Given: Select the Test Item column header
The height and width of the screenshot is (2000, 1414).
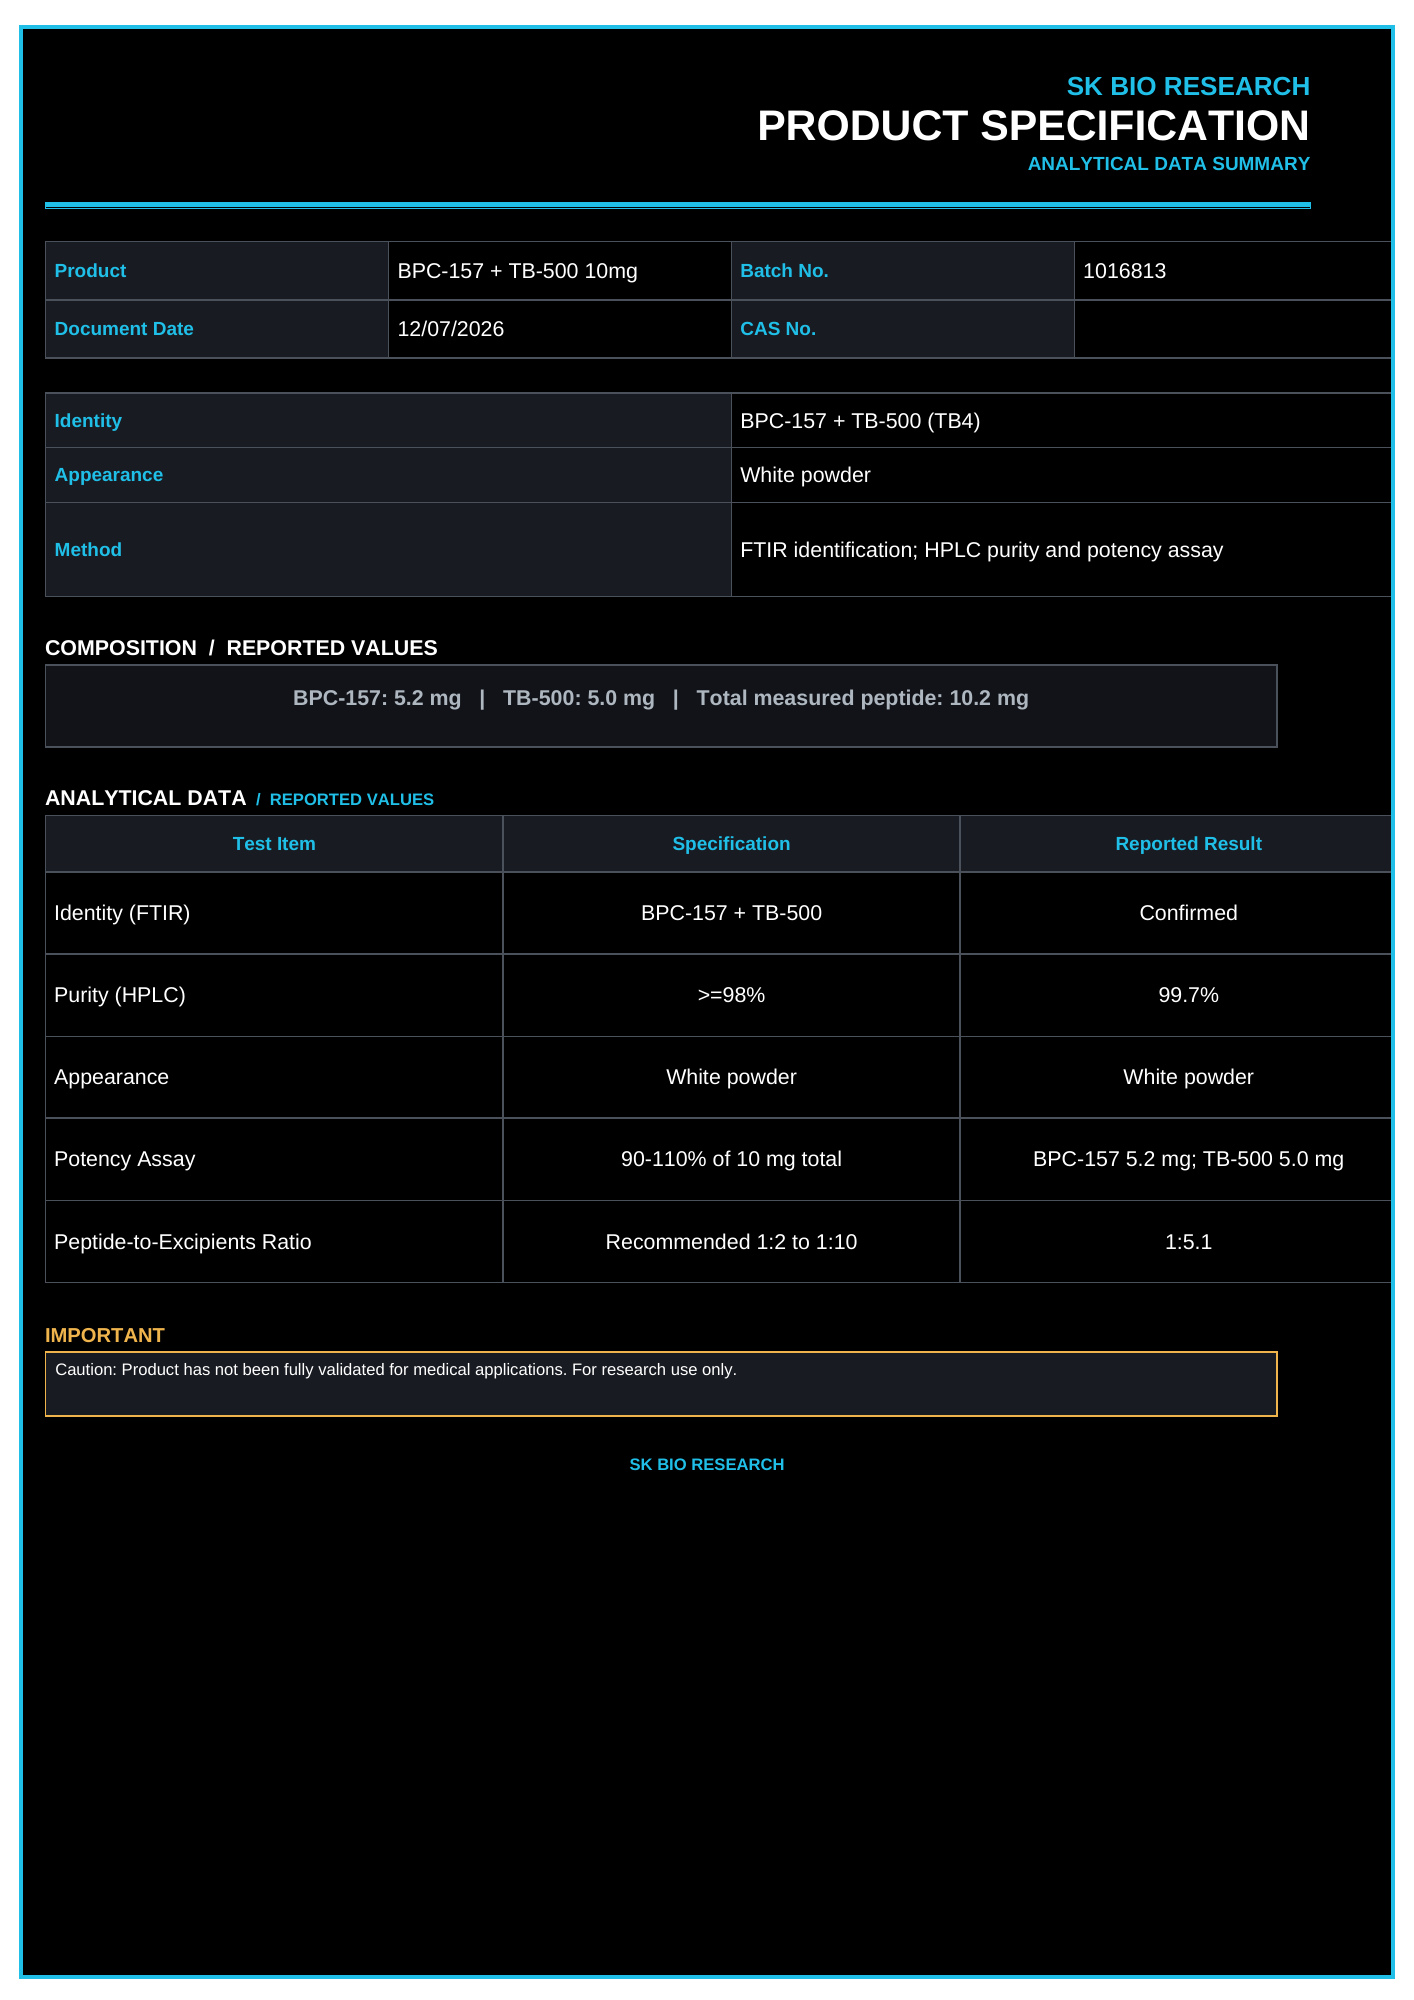Looking at the screenshot, I should (274, 844).
